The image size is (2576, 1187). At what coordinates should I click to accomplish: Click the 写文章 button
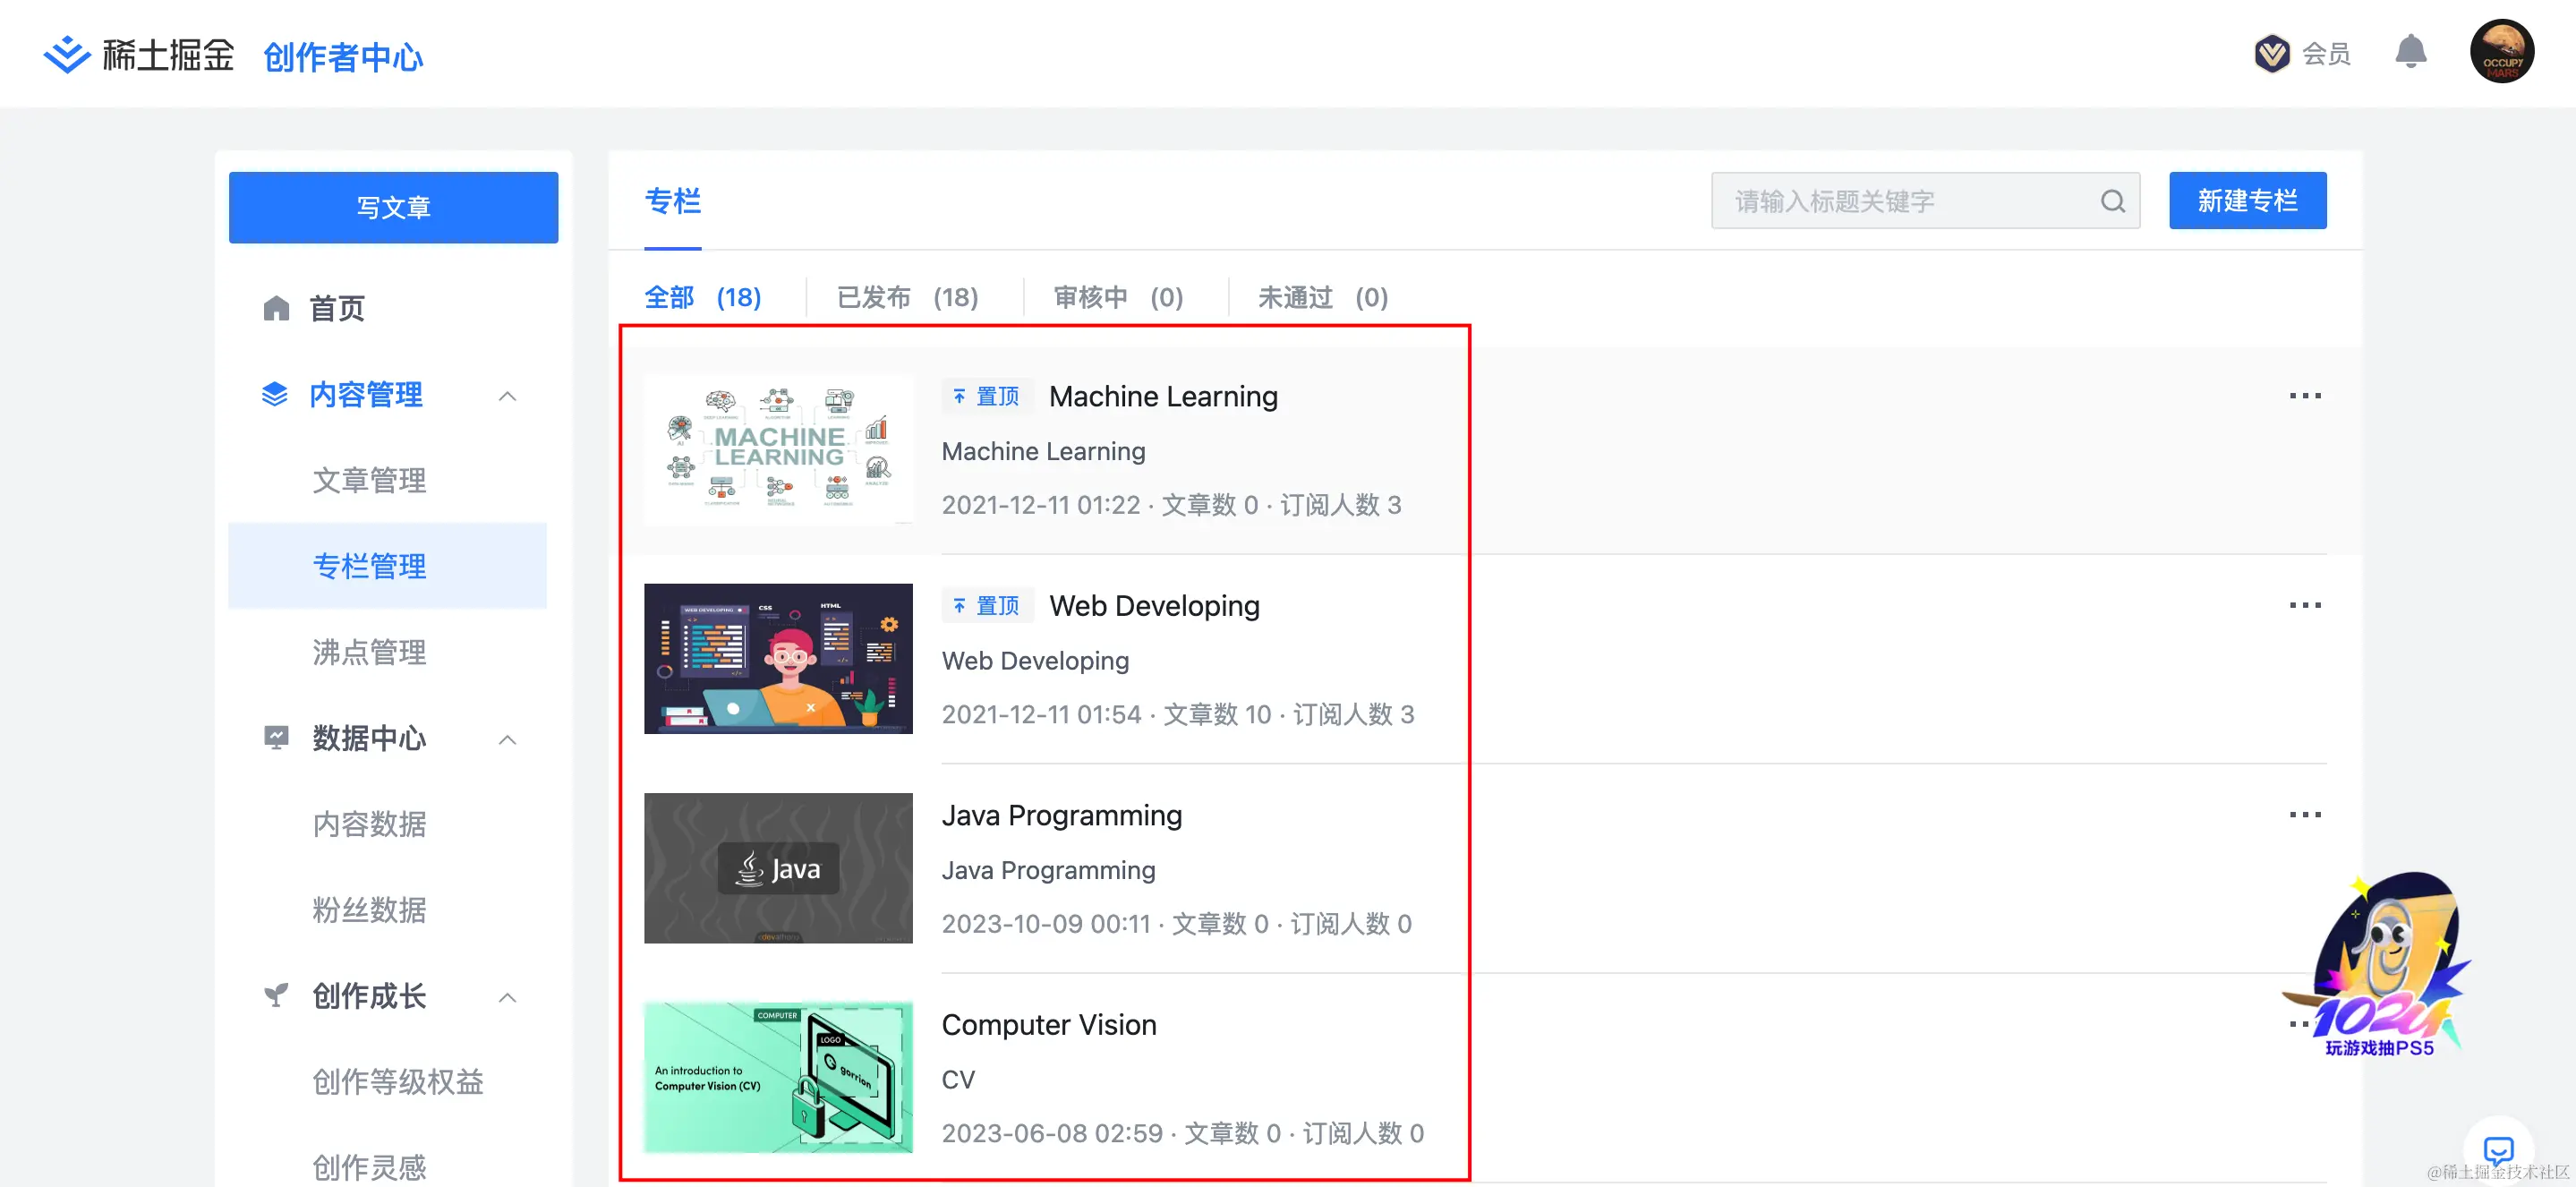pyautogui.click(x=393, y=207)
